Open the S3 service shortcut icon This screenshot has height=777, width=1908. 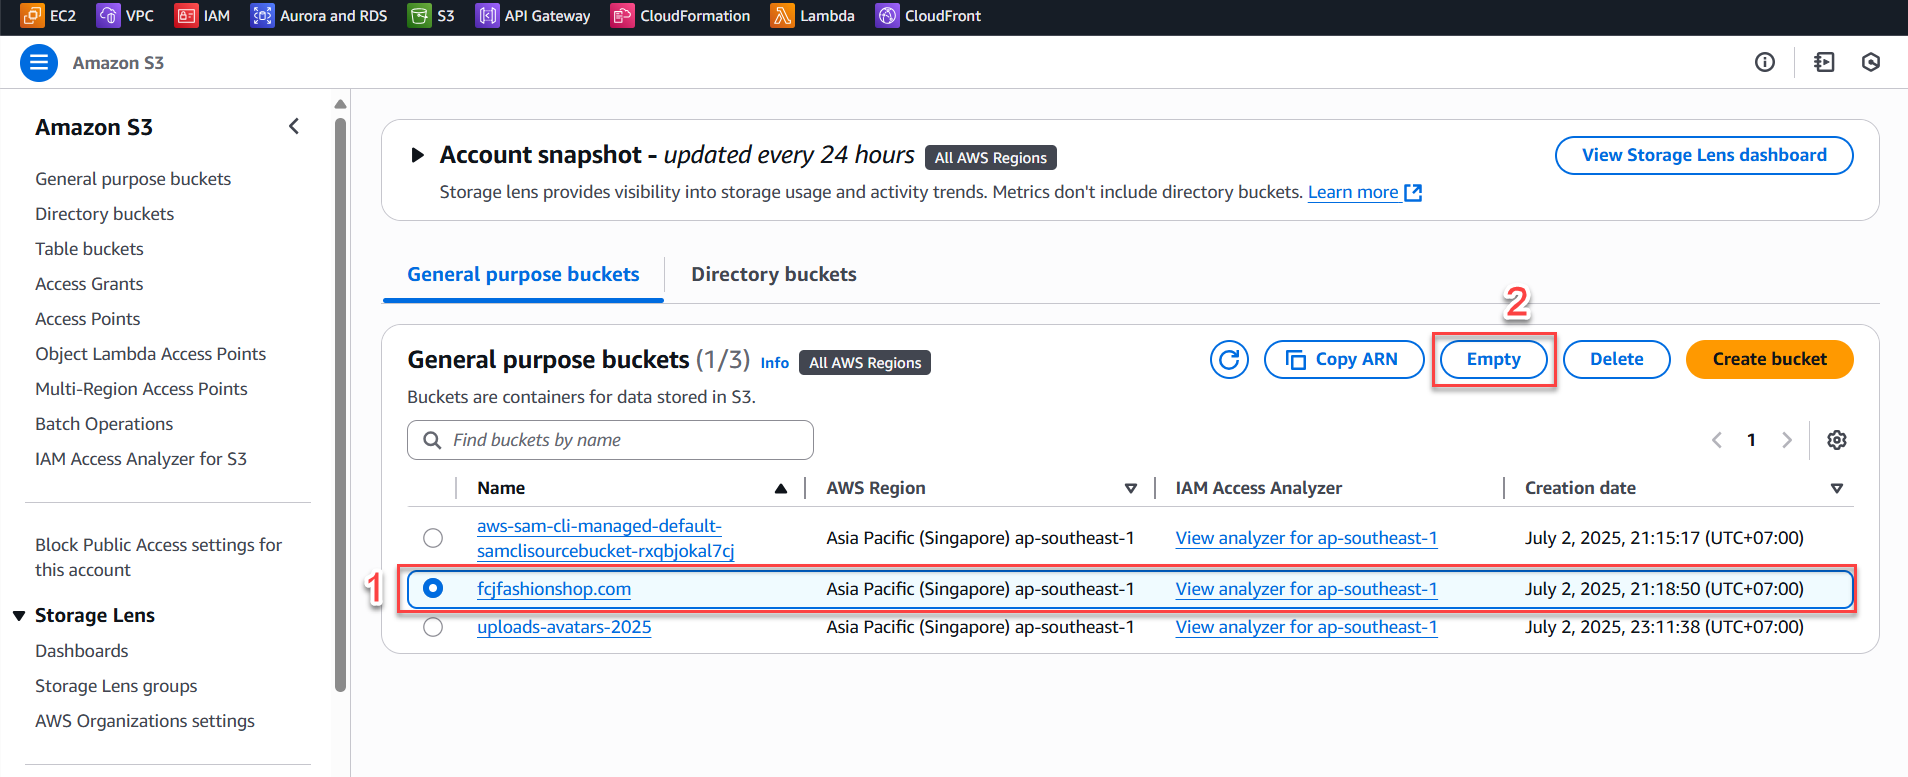(x=419, y=15)
